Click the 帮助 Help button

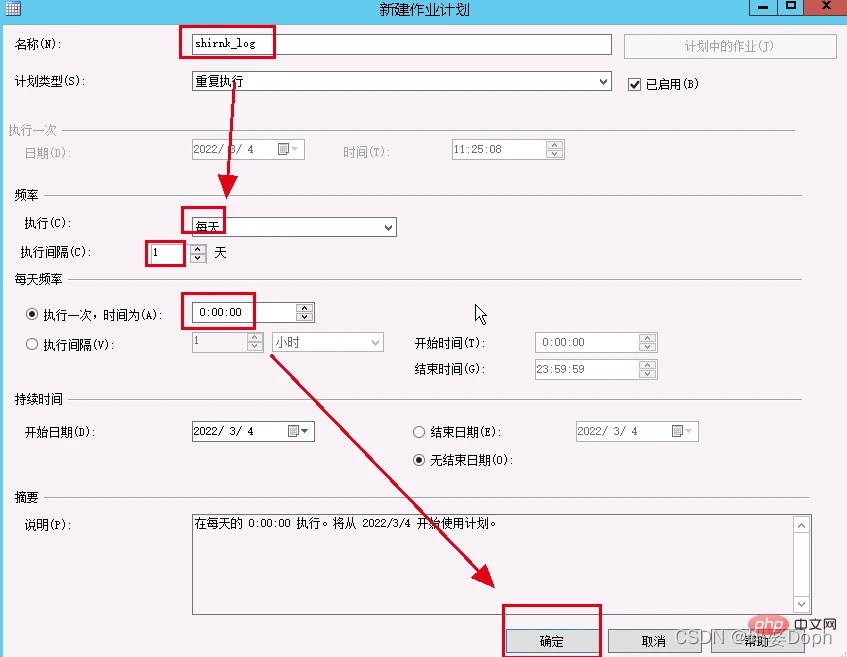758,641
